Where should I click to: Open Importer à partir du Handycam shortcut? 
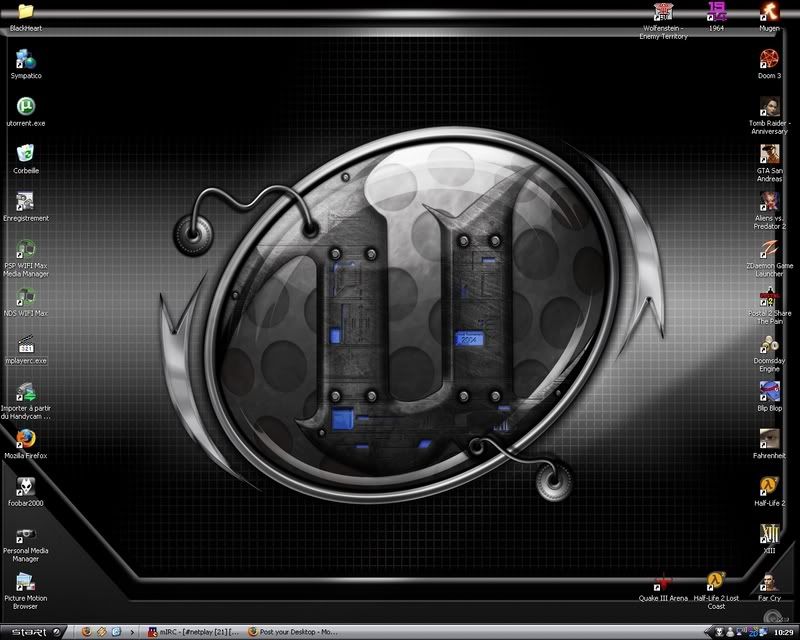[26, 401]
